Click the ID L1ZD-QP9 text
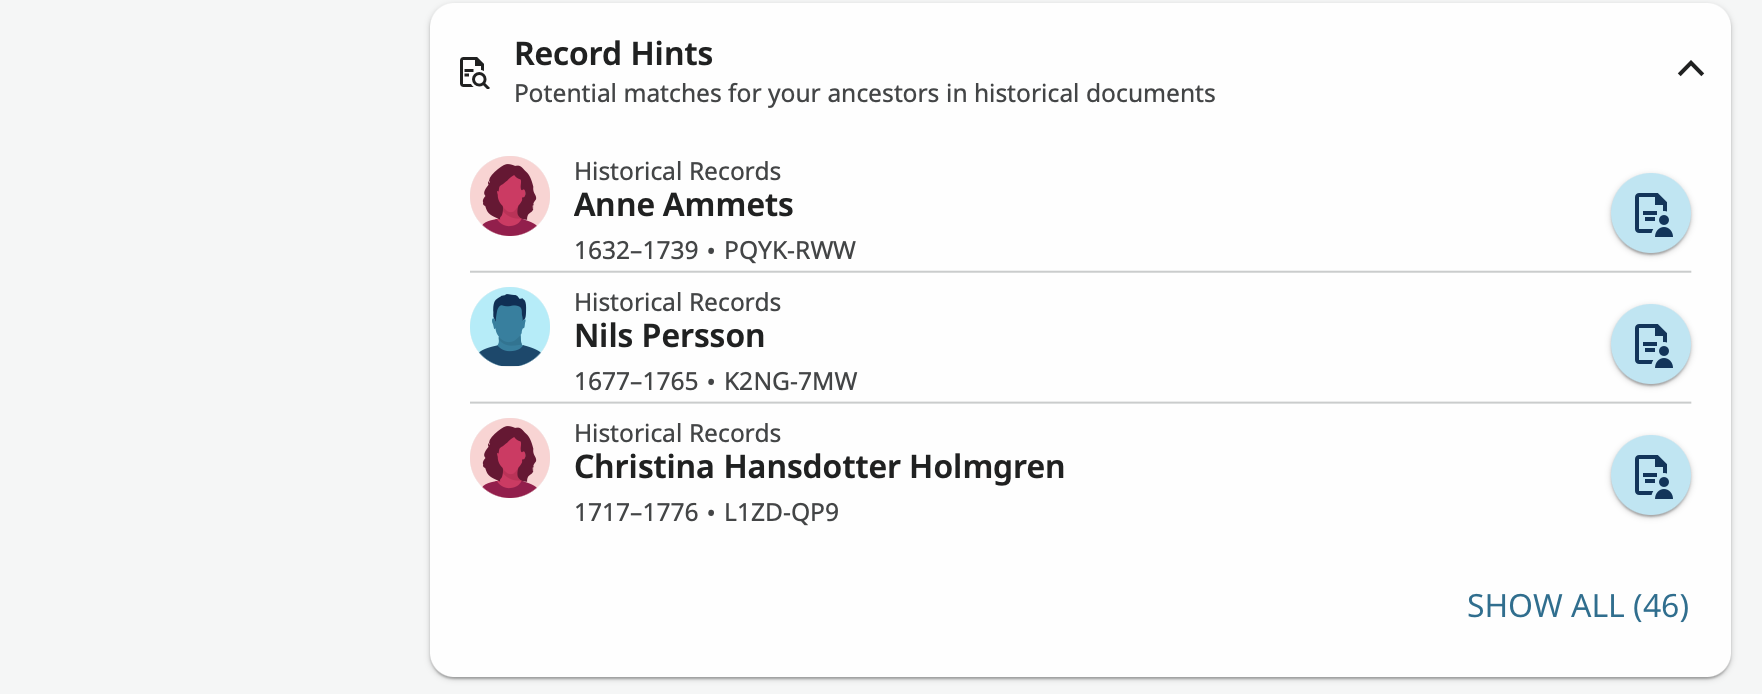 coord(781,512)
